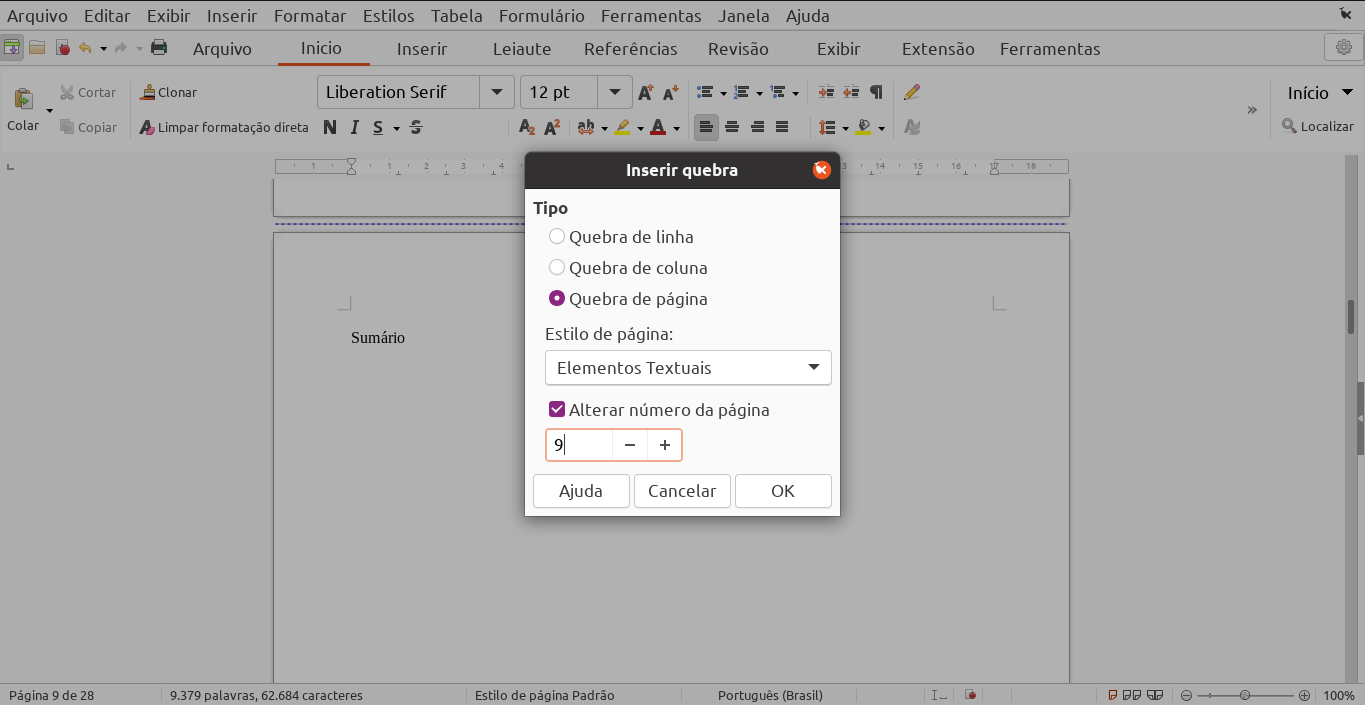Image resolution: width=1365 pixels, height=705 pixels.
Task: Click the Colar paste icon
Action: tap(23, 98)
